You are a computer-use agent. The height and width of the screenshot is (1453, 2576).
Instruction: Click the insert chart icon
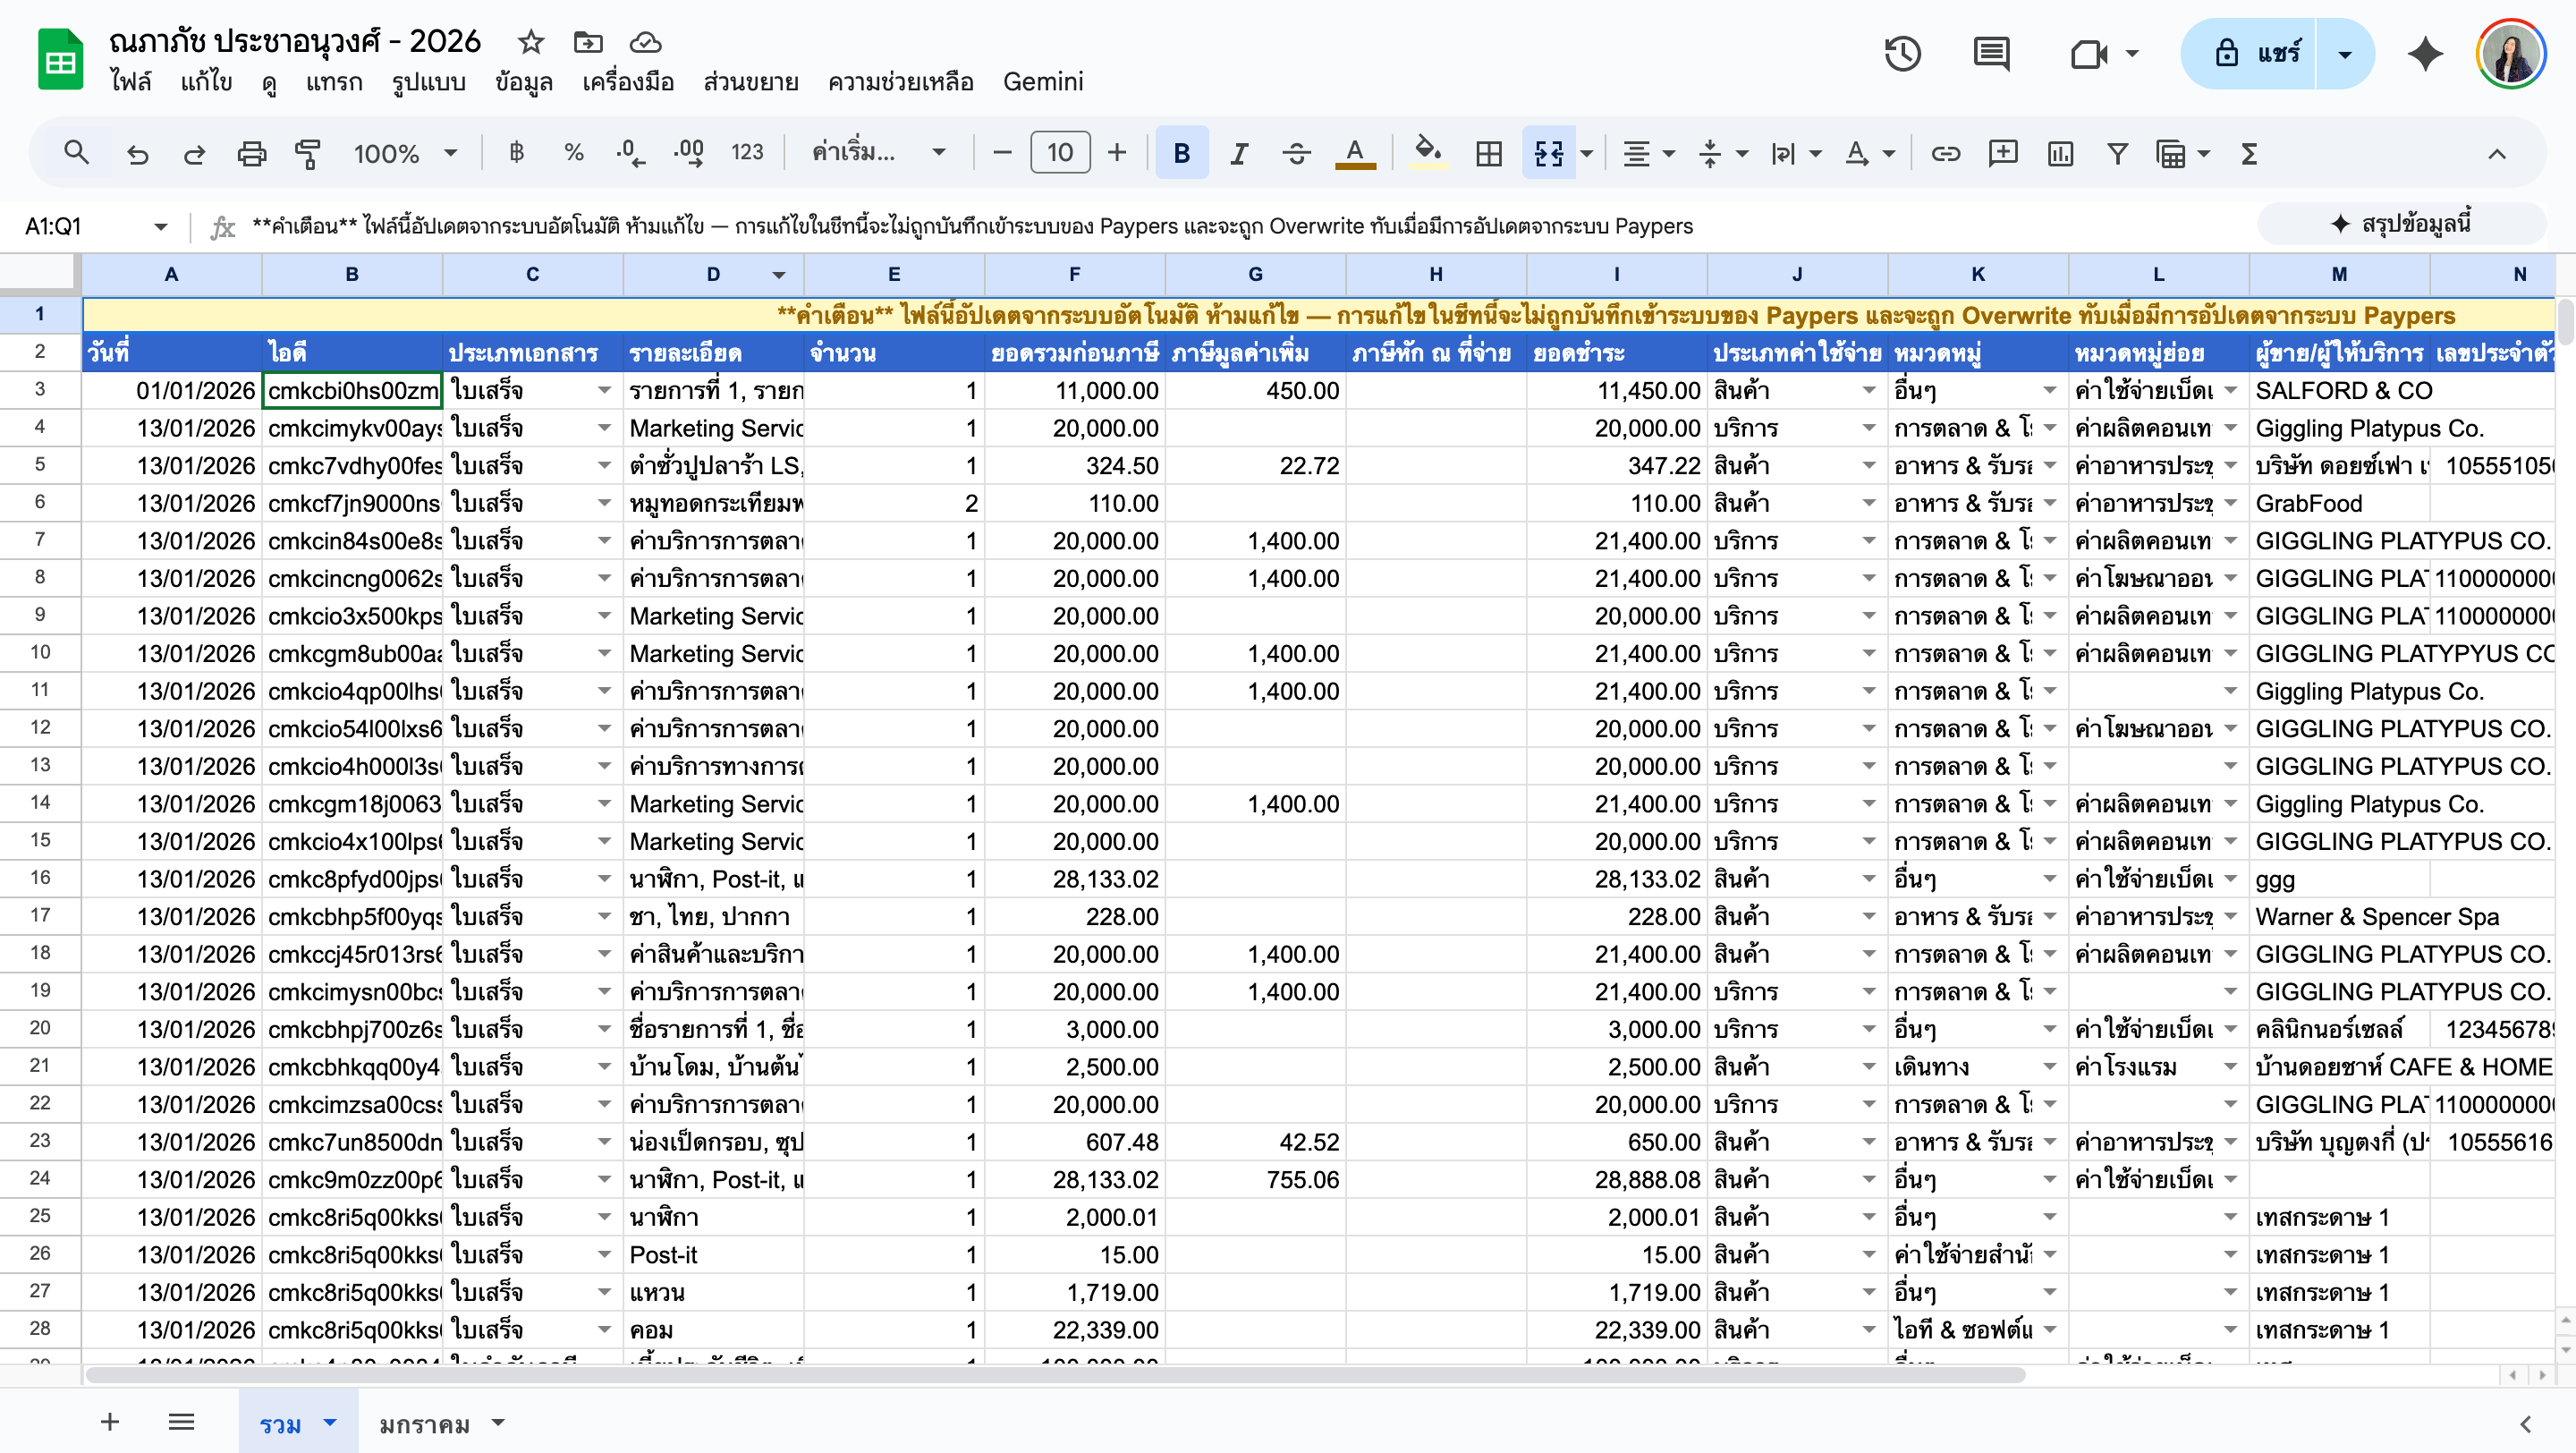click(x=2060, y=153)
